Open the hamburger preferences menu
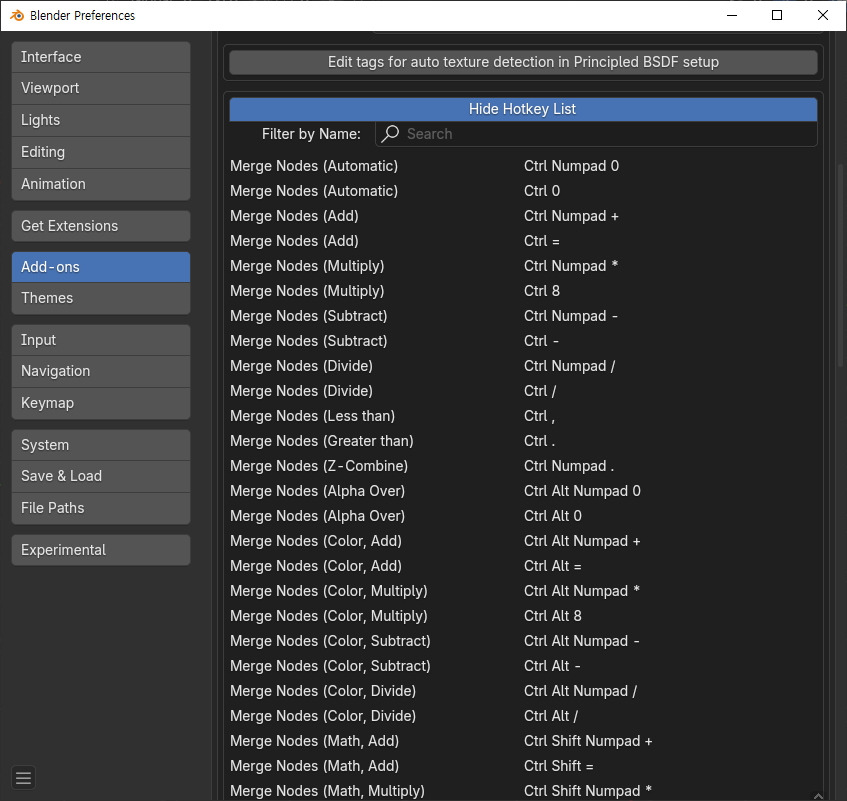 [23, 778]
